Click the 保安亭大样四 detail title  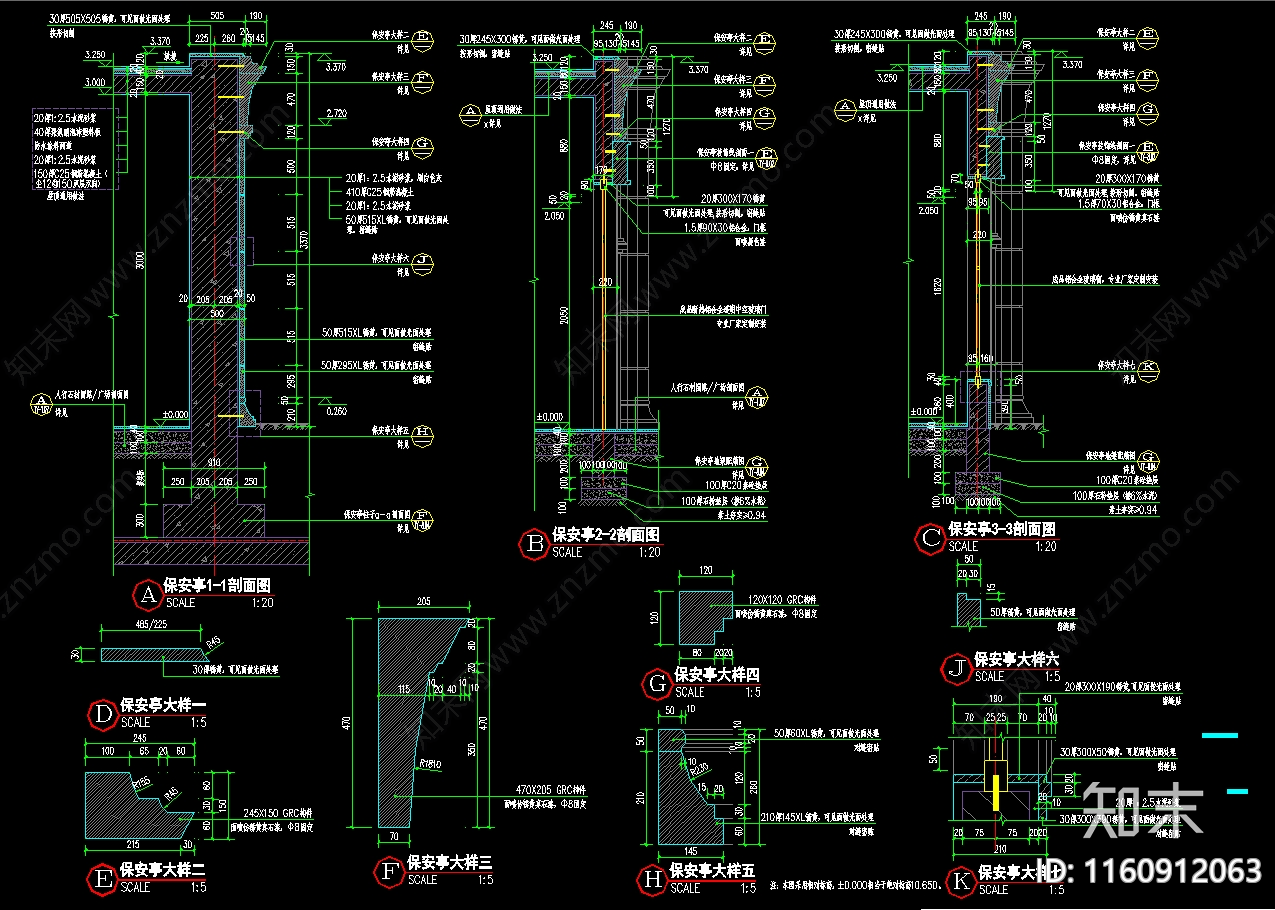pyautogui.click(x=717, y=675)
